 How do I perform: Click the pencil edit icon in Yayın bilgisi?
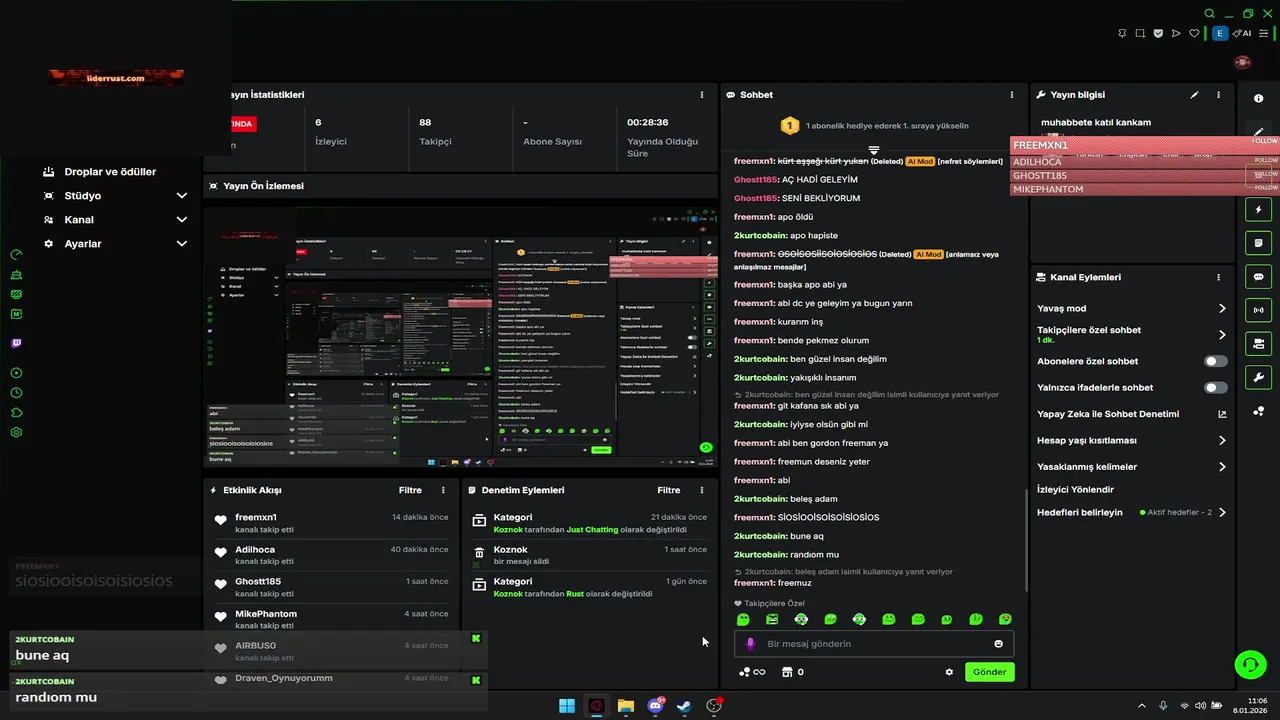(x=1194, y=95)
